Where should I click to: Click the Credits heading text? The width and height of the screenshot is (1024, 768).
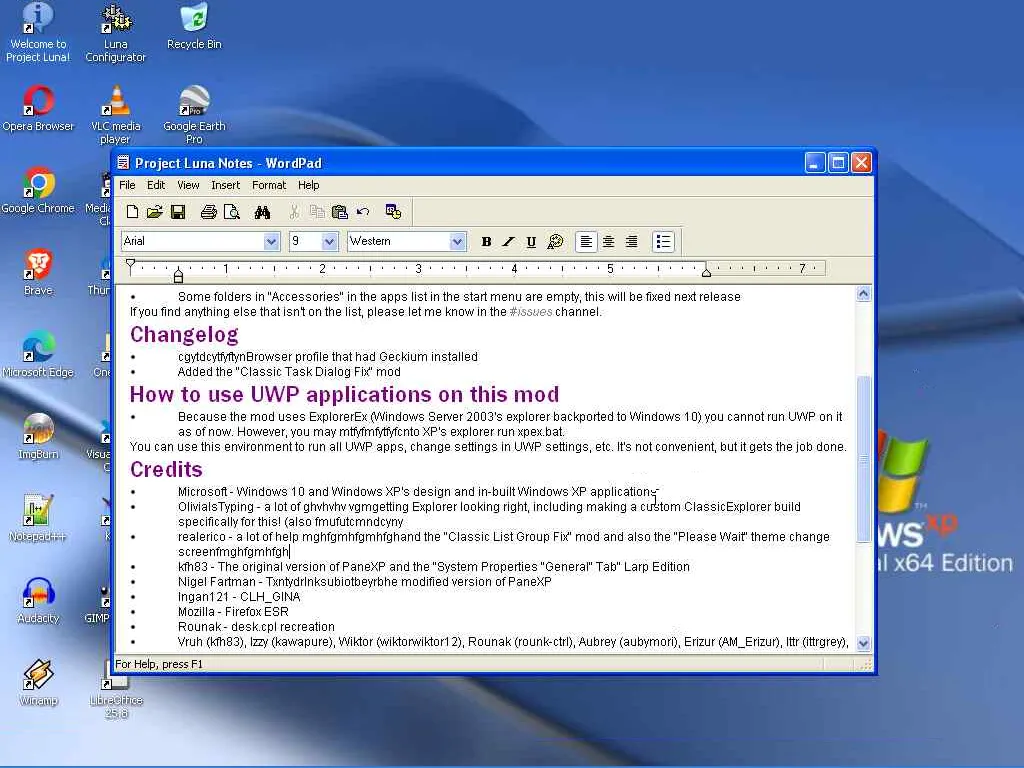coord(166,470)
